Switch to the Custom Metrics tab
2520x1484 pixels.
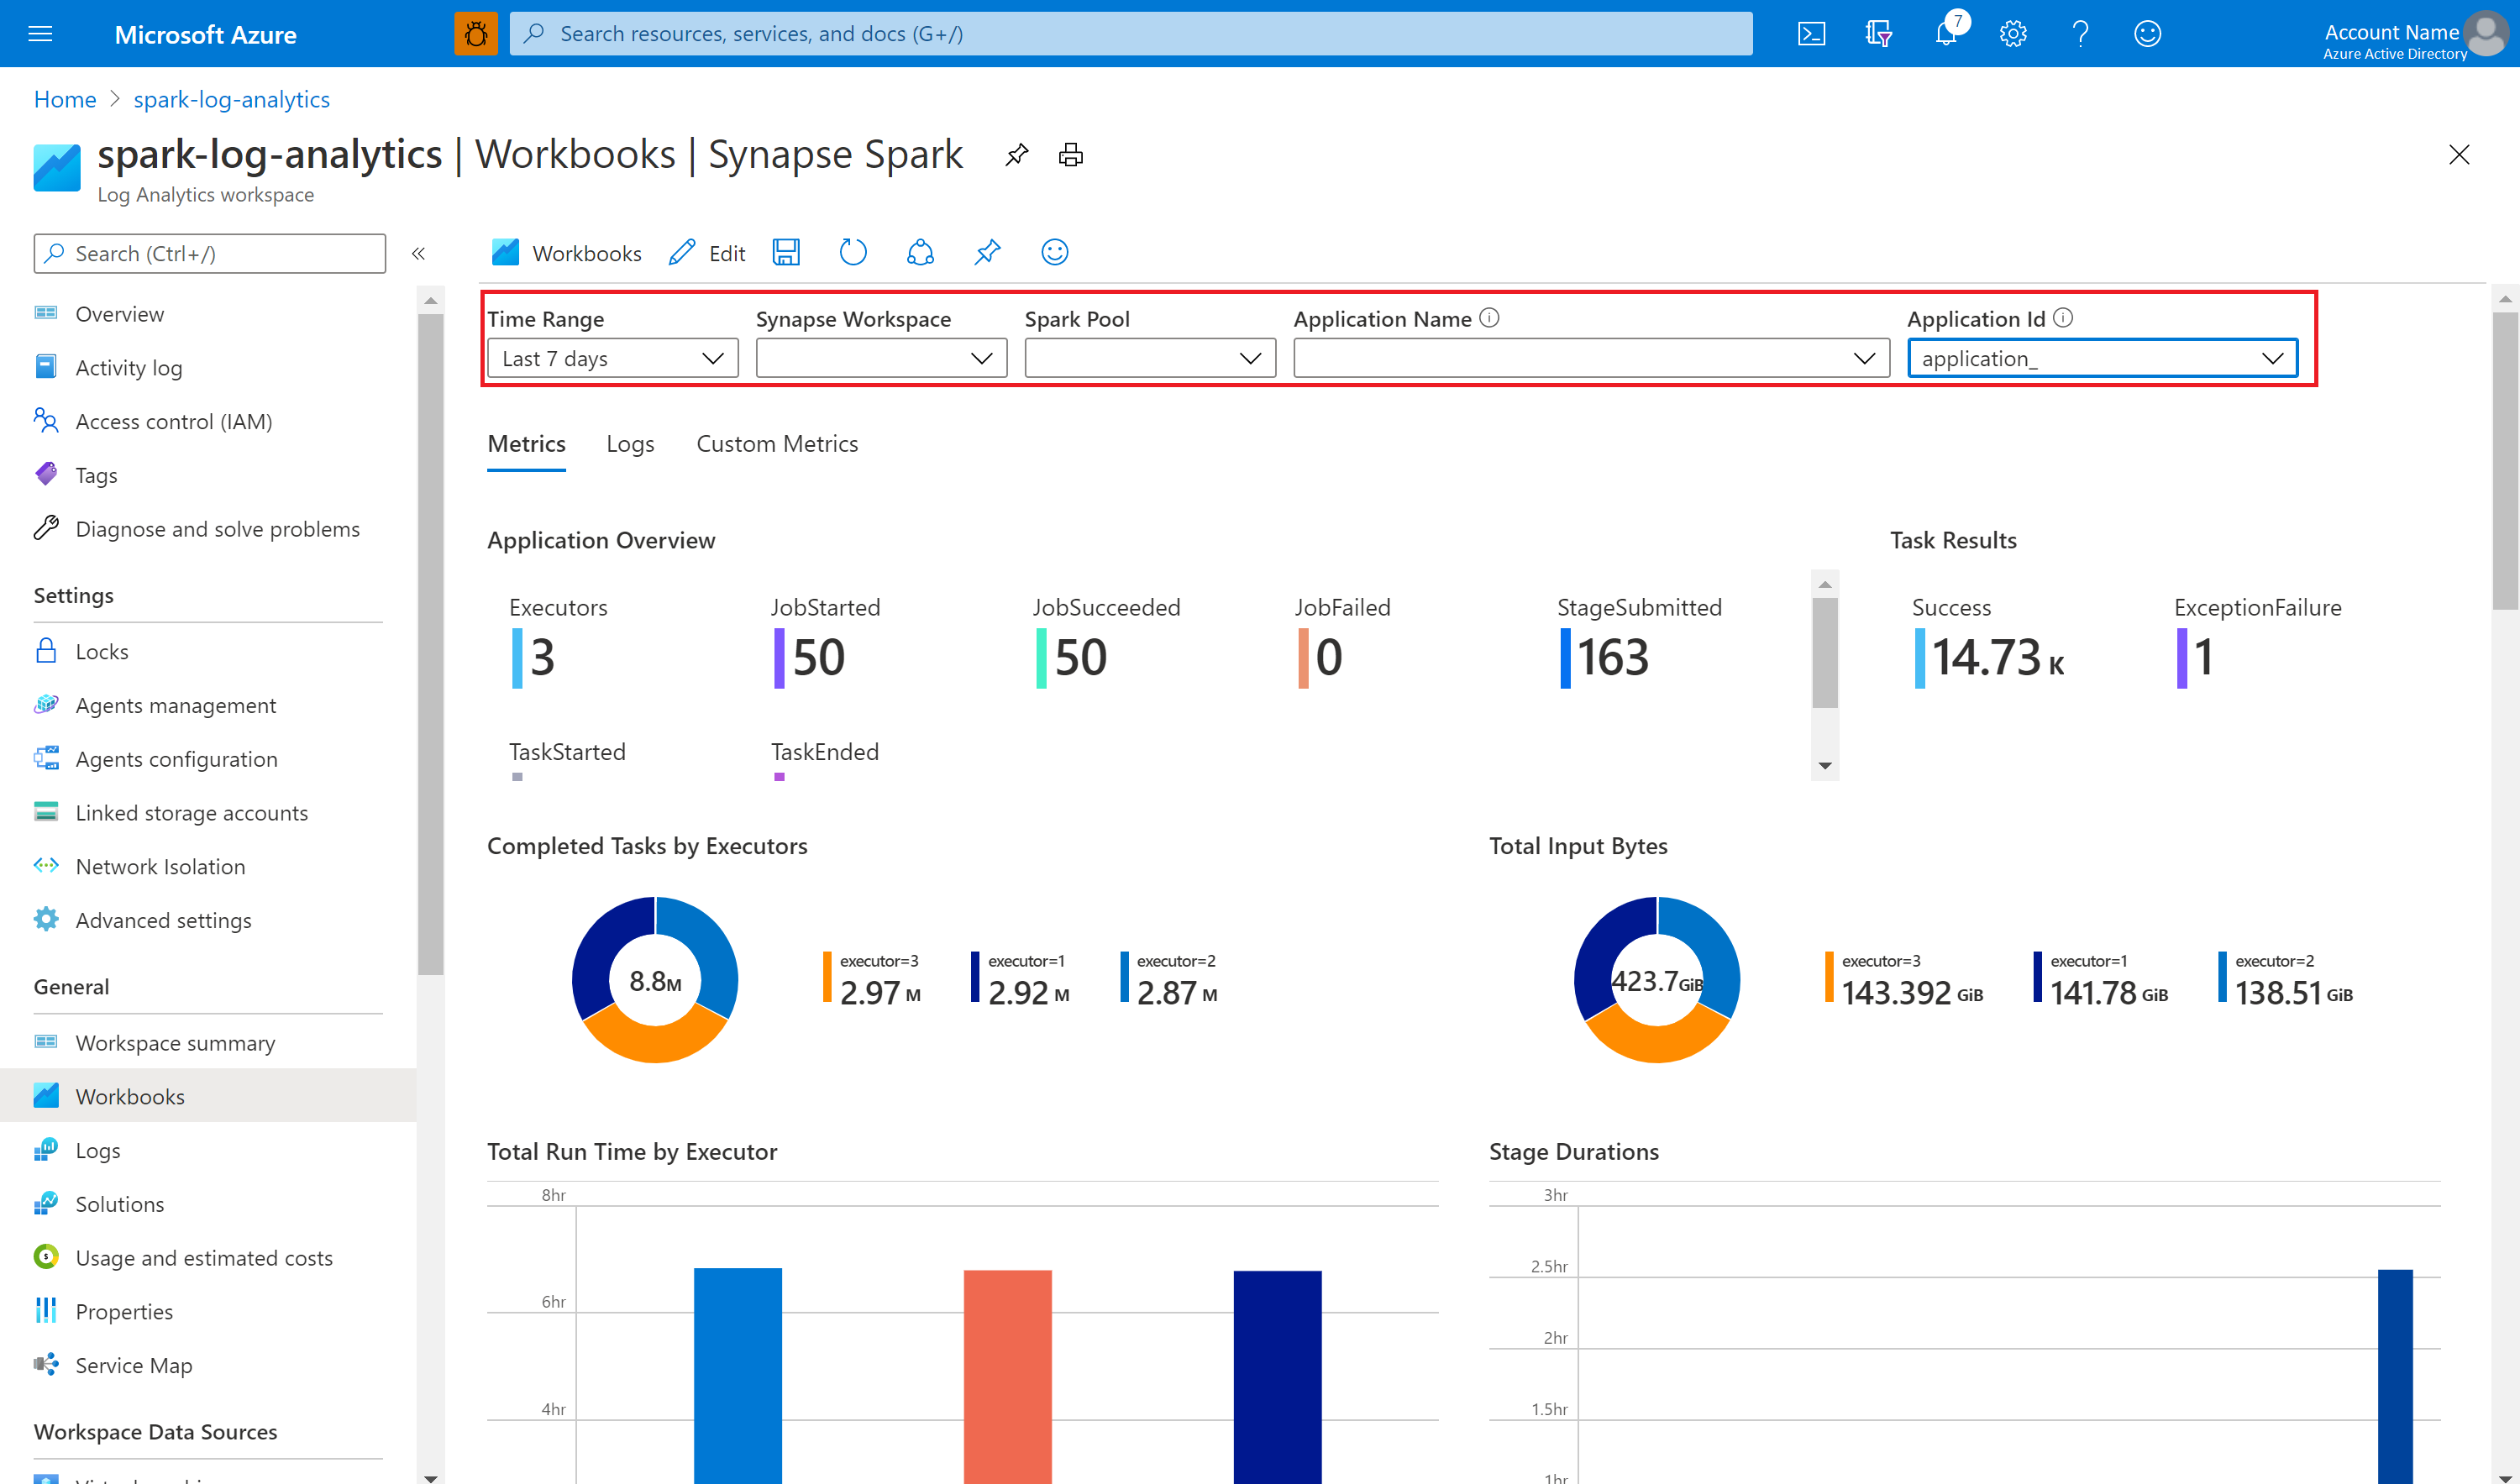pos(776,445)
